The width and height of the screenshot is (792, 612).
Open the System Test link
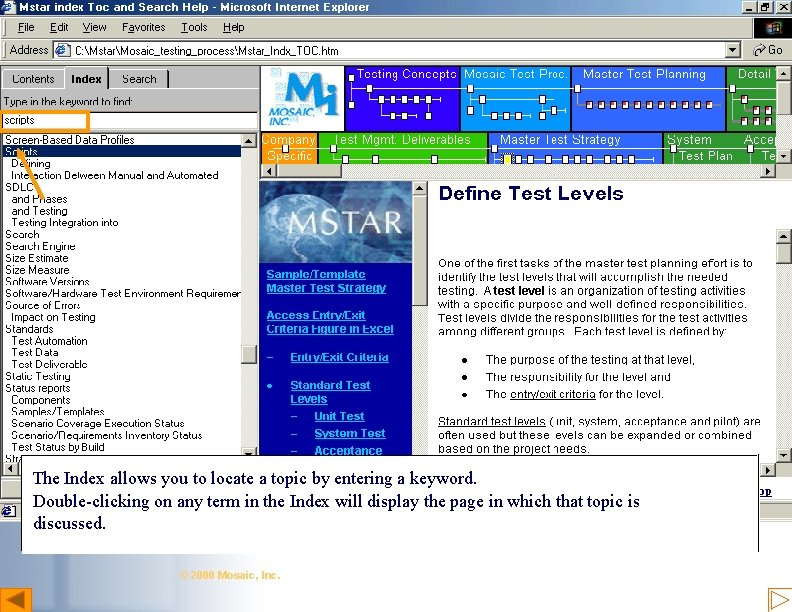click(350, 434)
